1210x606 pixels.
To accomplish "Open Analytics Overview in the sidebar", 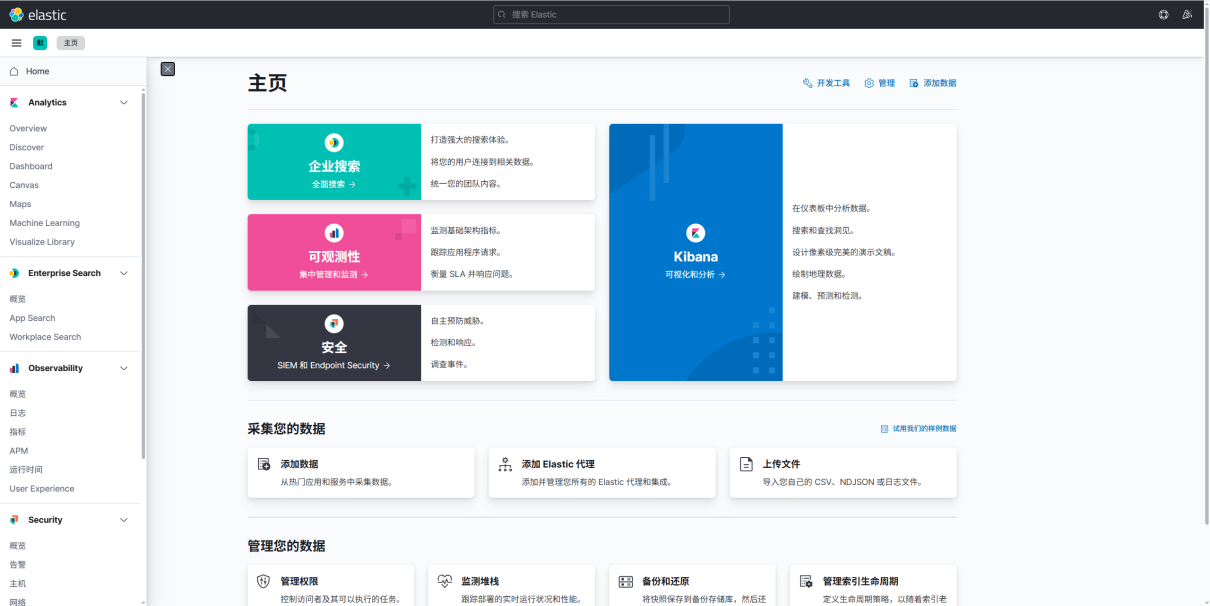I will (x=28, y=128).
